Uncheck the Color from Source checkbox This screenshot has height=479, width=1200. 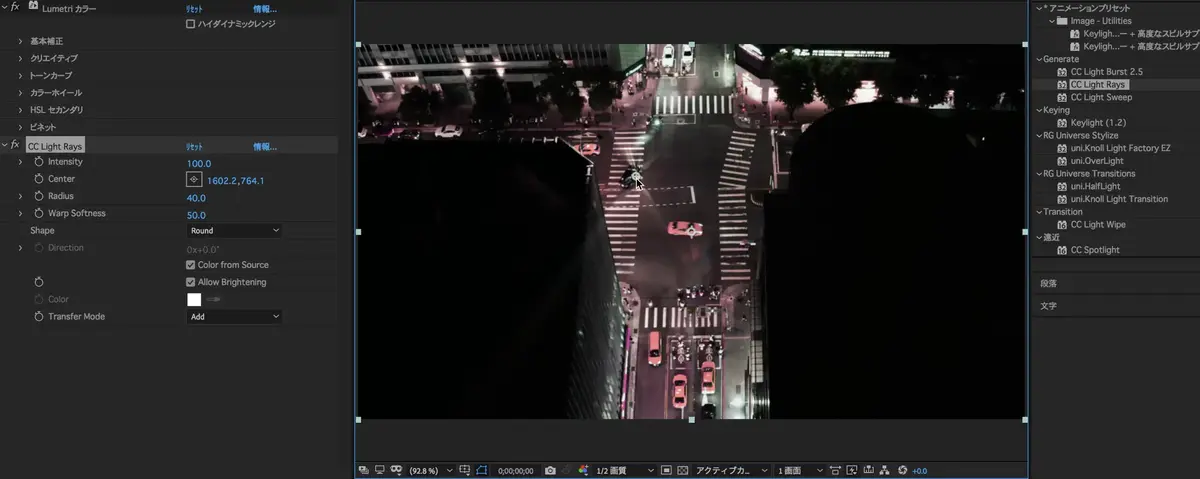191,265
